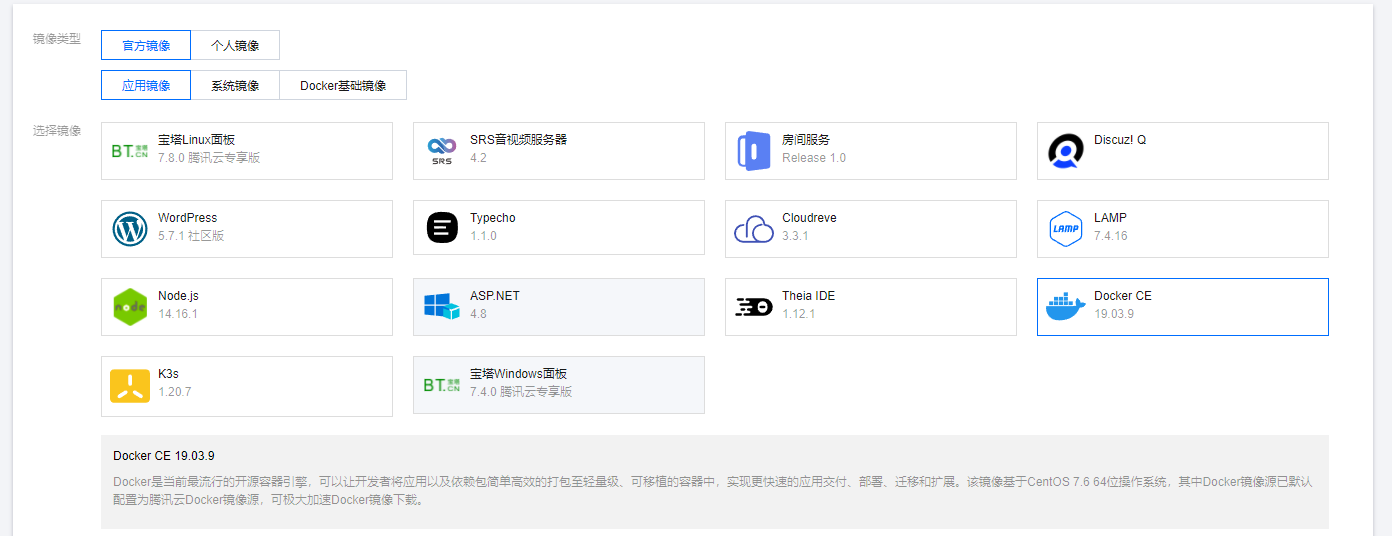Choose the 宝塔Windows面板 image title

click(519, 374)
